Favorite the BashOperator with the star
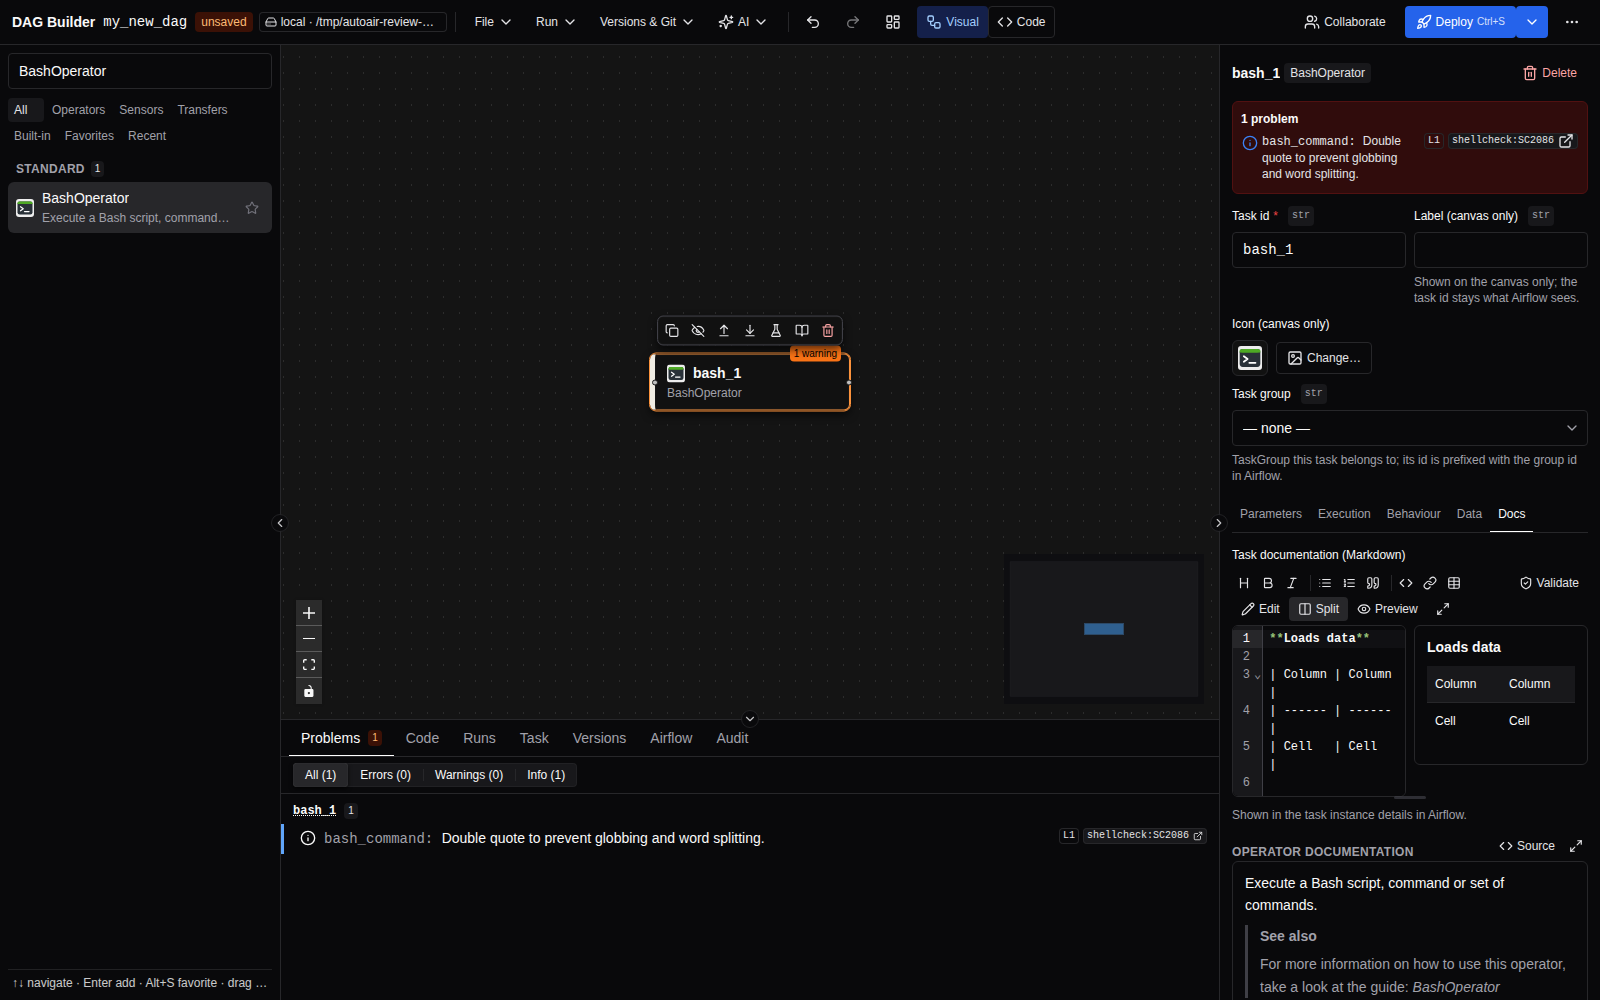Viewport: 1600px width, 1000px height. (252, 208)
